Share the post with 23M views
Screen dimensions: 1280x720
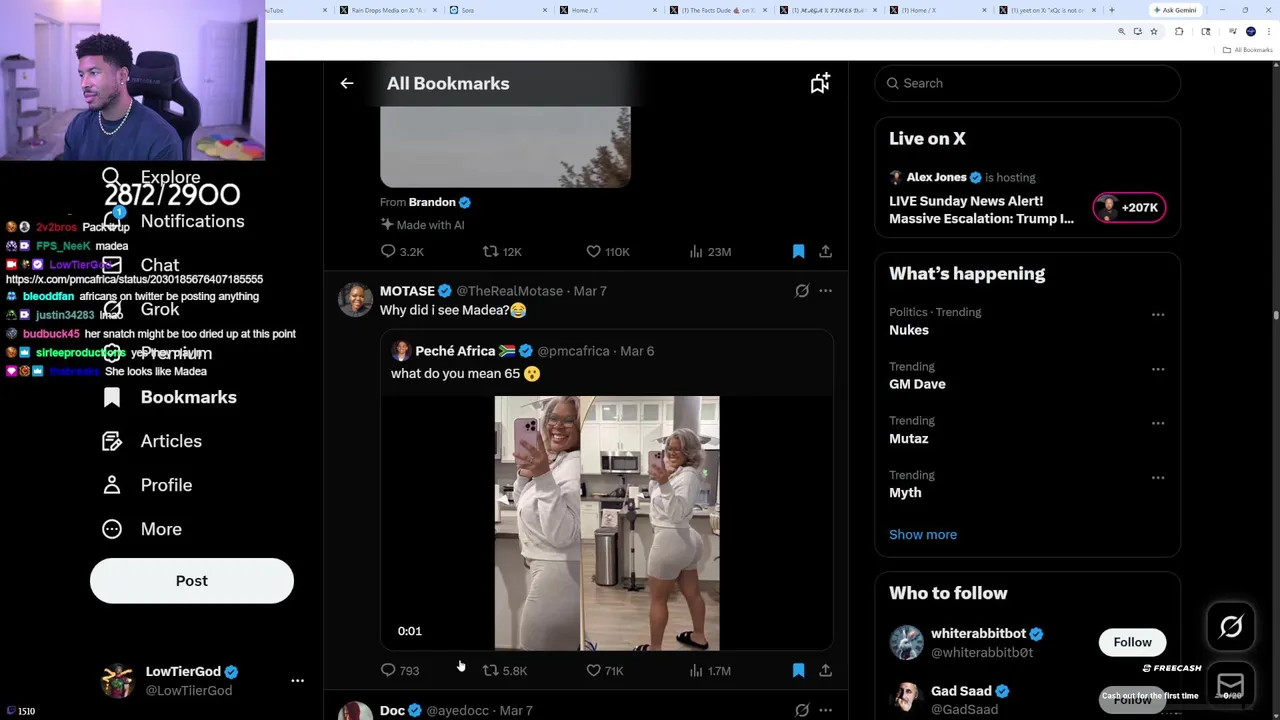tap(825, 252)
